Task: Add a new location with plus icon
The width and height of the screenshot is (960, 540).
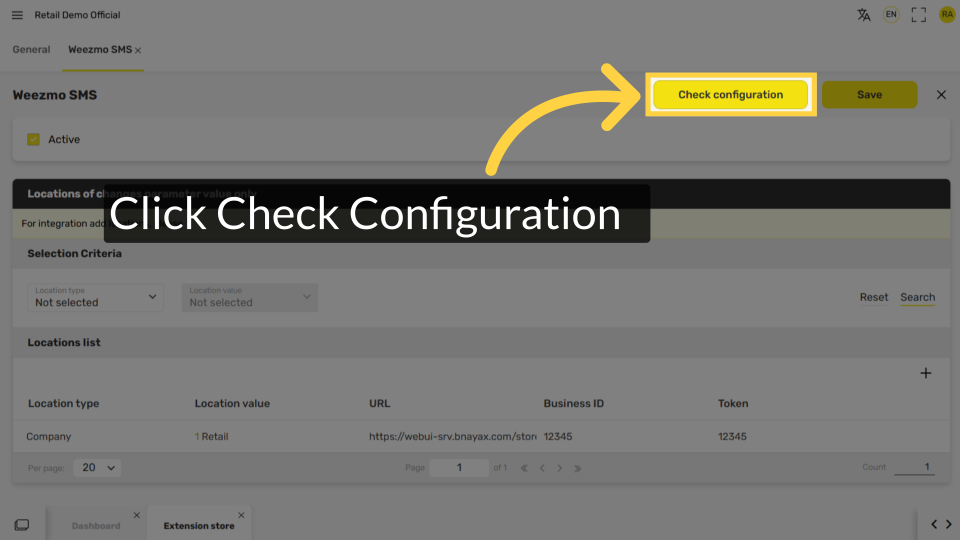Action: [925, 373]
